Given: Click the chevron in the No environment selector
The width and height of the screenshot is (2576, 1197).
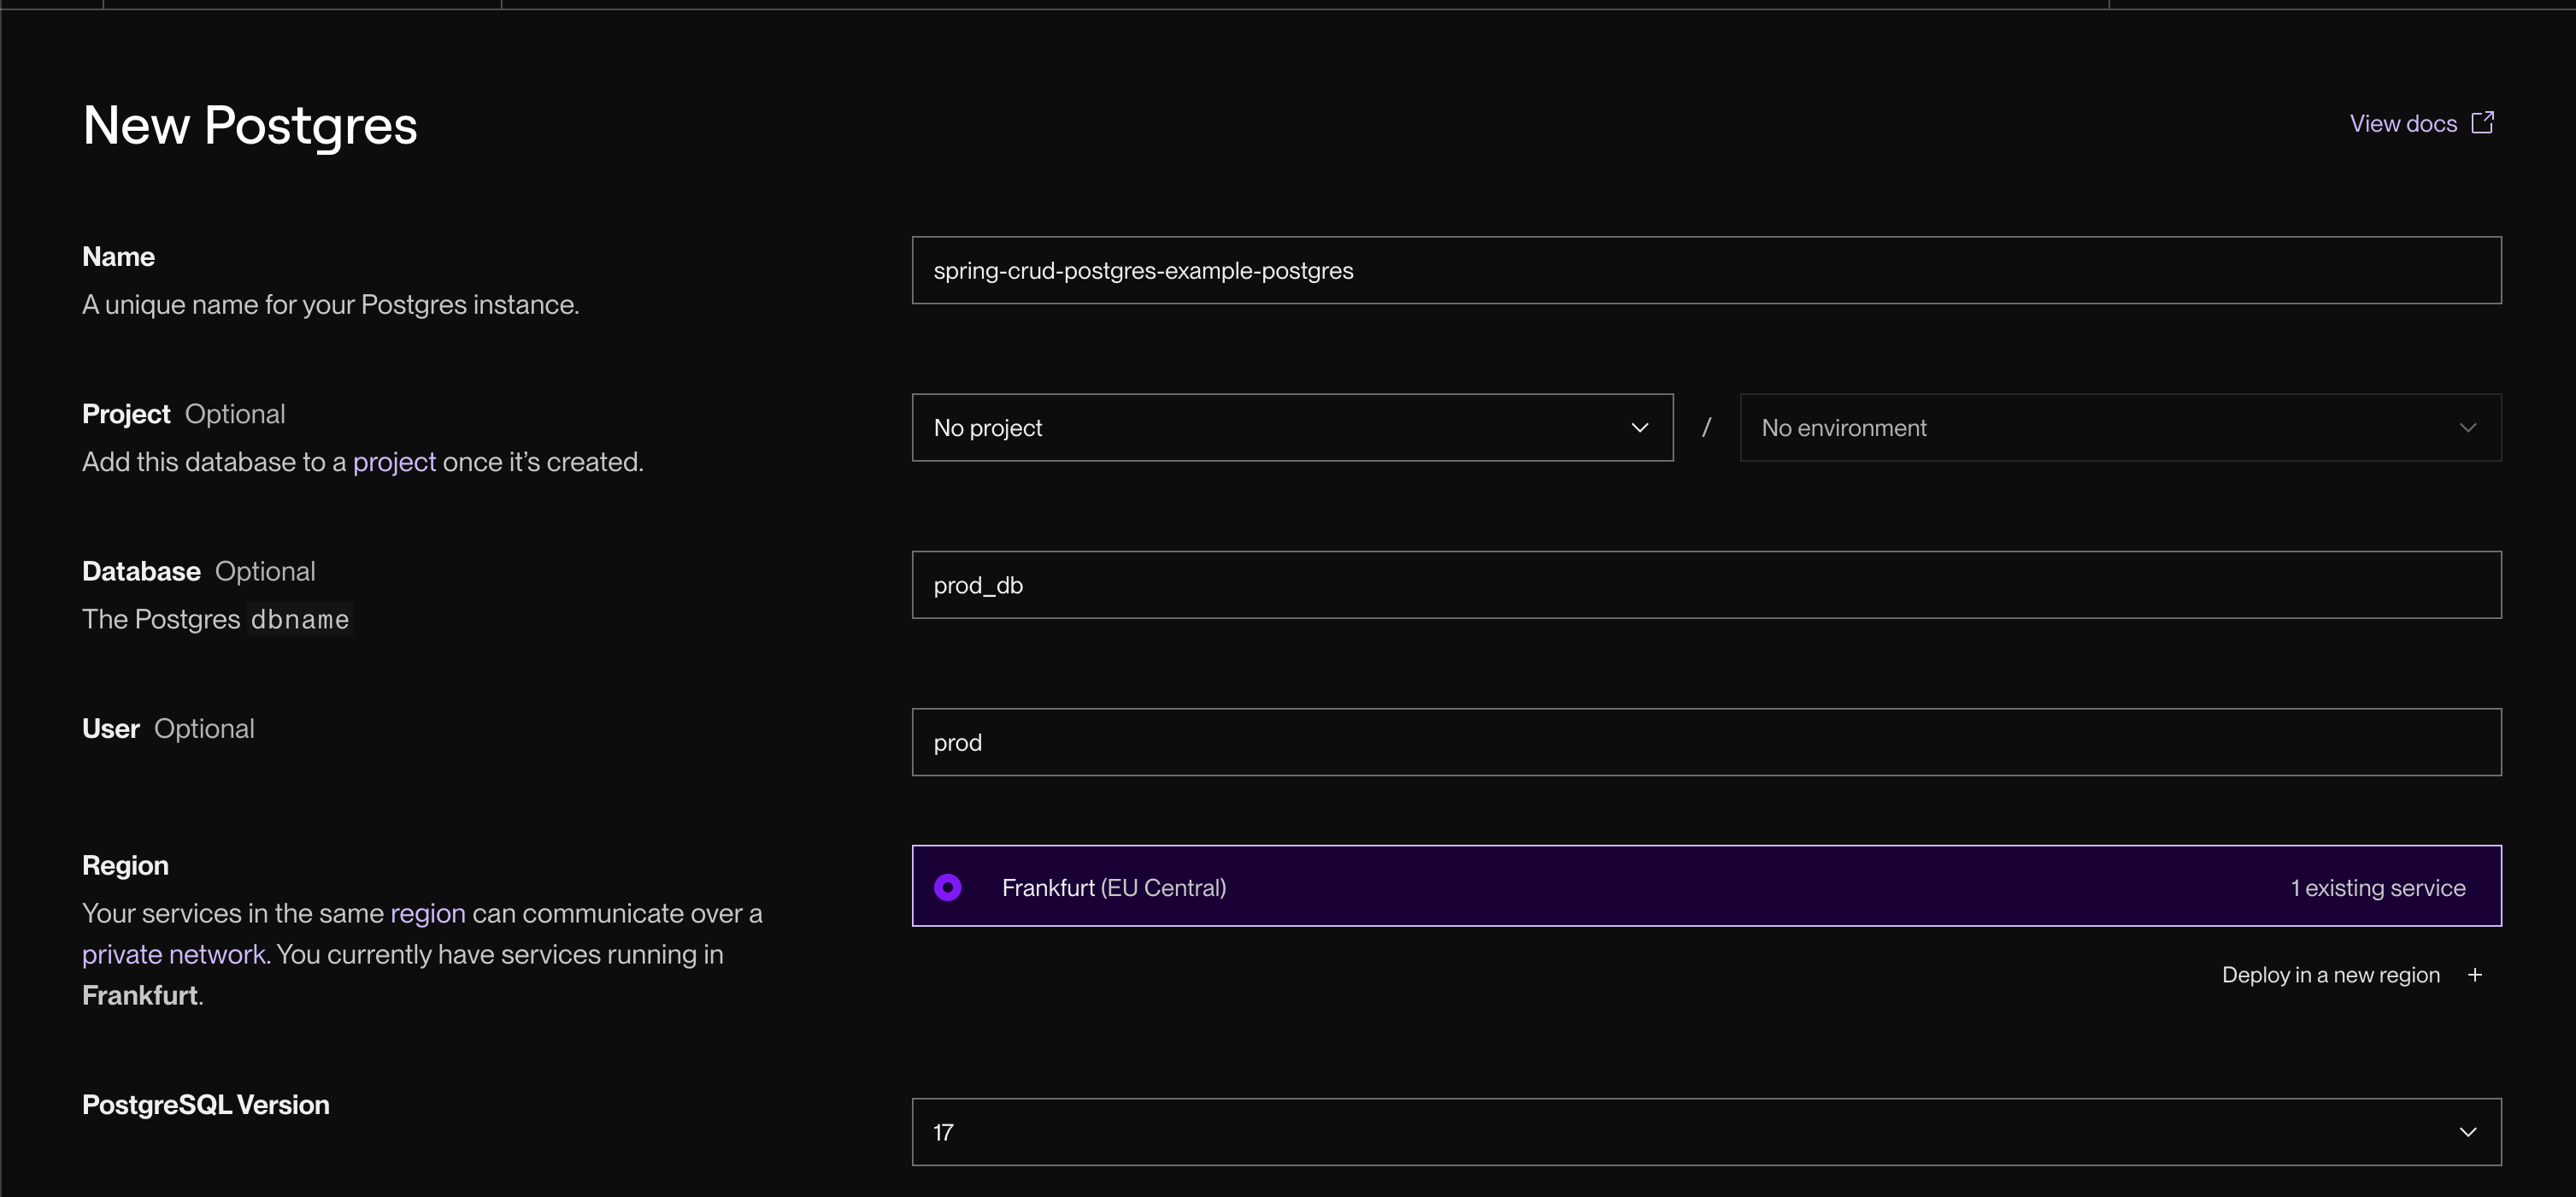Looking at the screenshot, I should pos(2468,427).
